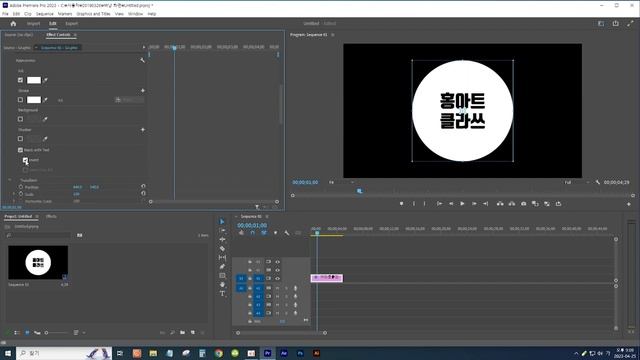The width and height of the screenshot is (640, 360).
Task: Toggle Linked Selection in Timeline
Action: click(x=264, y=233)
